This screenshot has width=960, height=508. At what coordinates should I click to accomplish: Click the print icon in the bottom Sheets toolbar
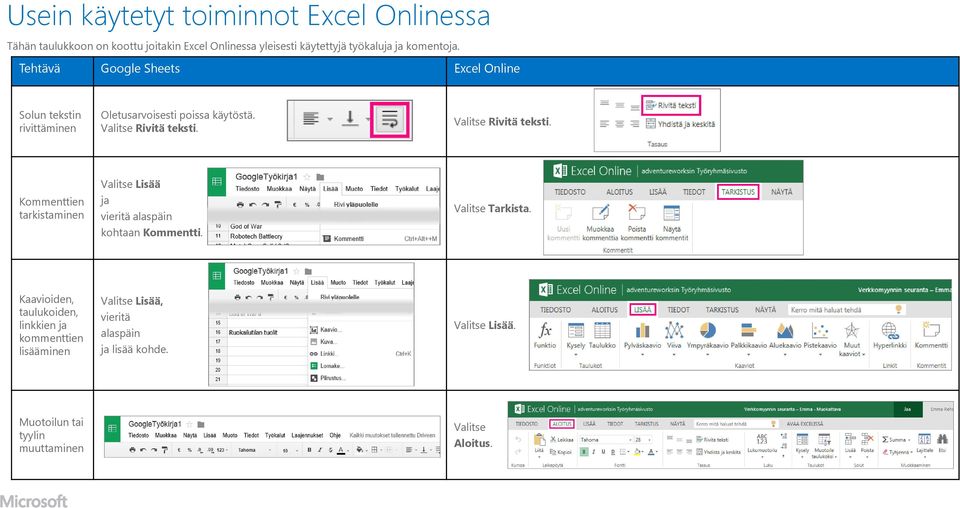[x=132, y=450]
